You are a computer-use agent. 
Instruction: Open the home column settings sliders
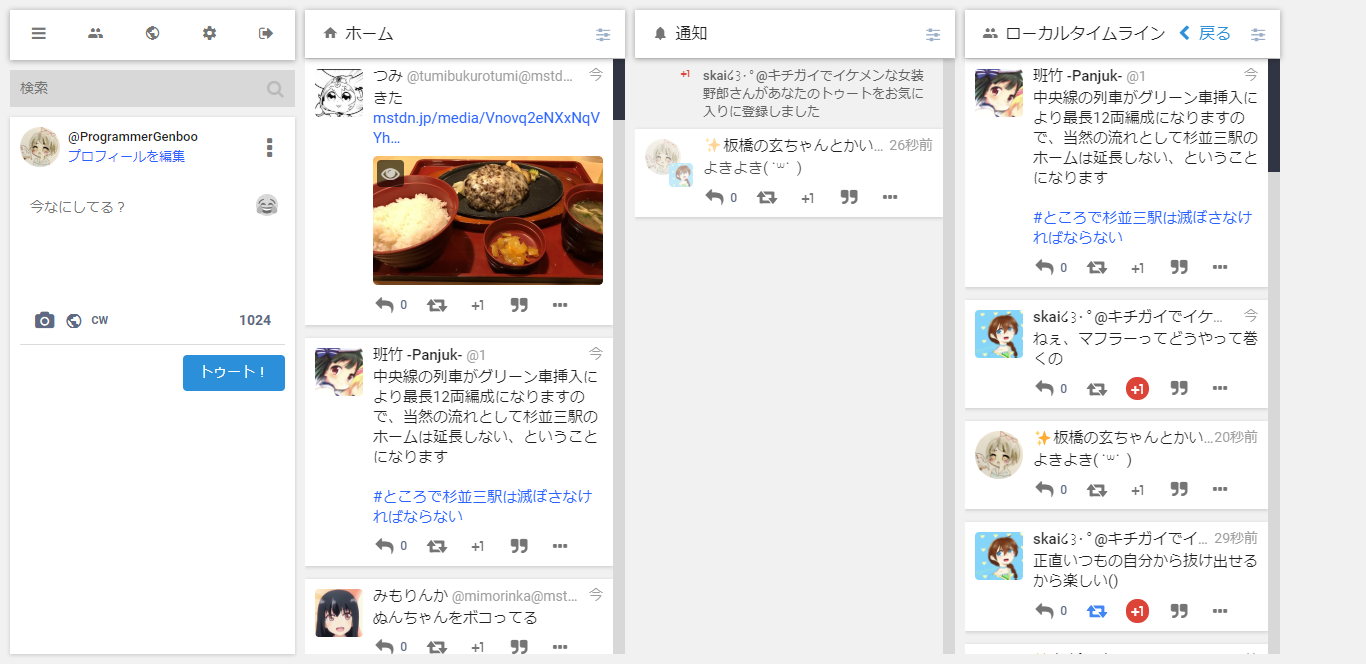click(603, 34)
